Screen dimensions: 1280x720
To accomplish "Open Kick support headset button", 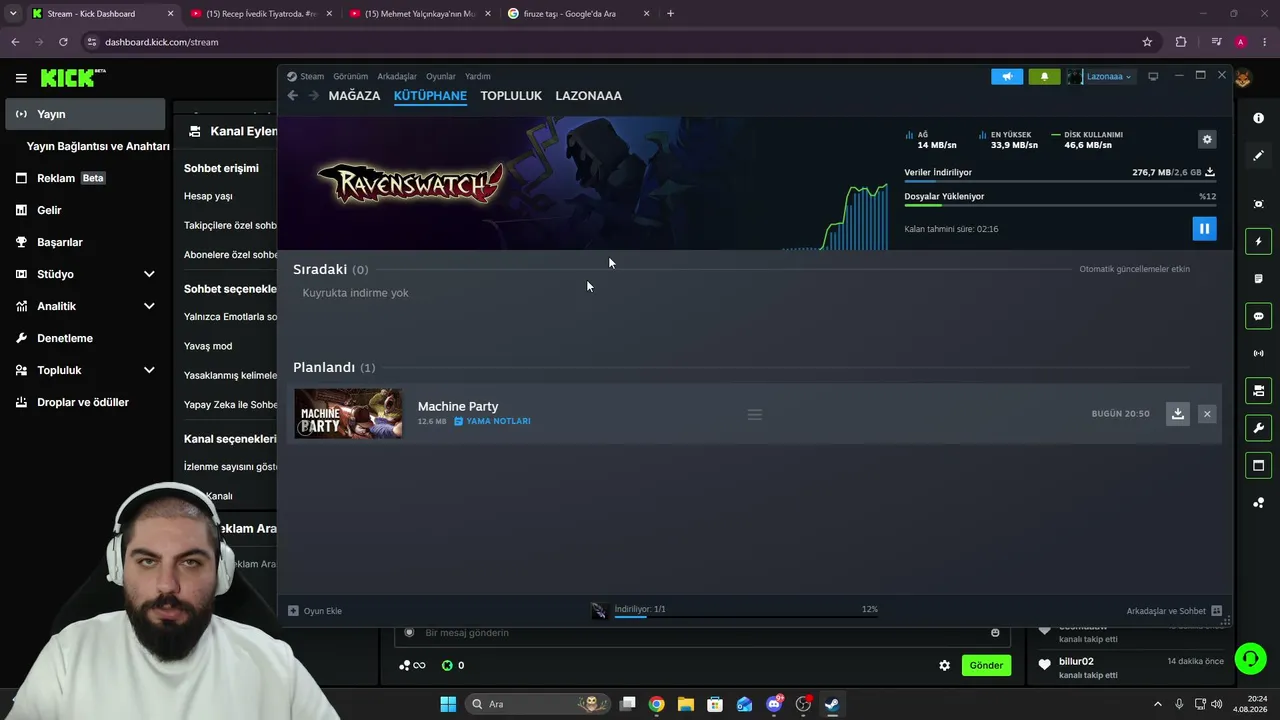I will coord(1250,658).
